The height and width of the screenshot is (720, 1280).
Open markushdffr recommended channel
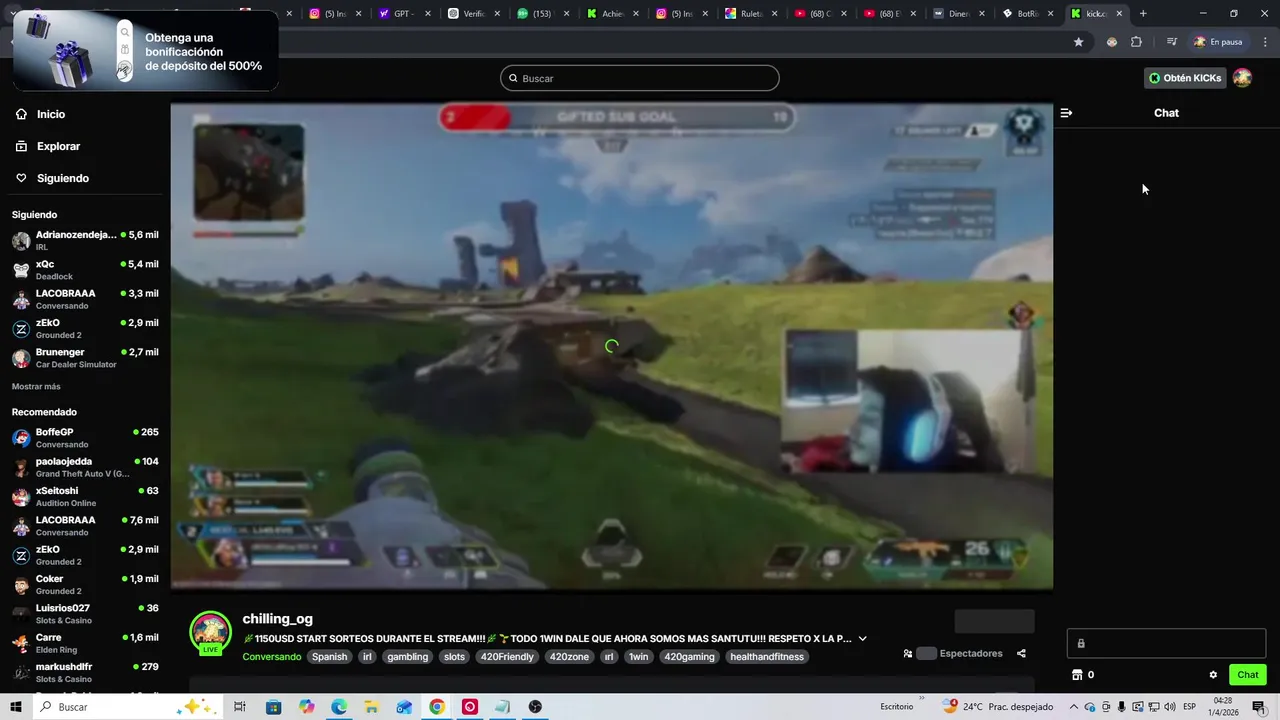coord(85,672)
